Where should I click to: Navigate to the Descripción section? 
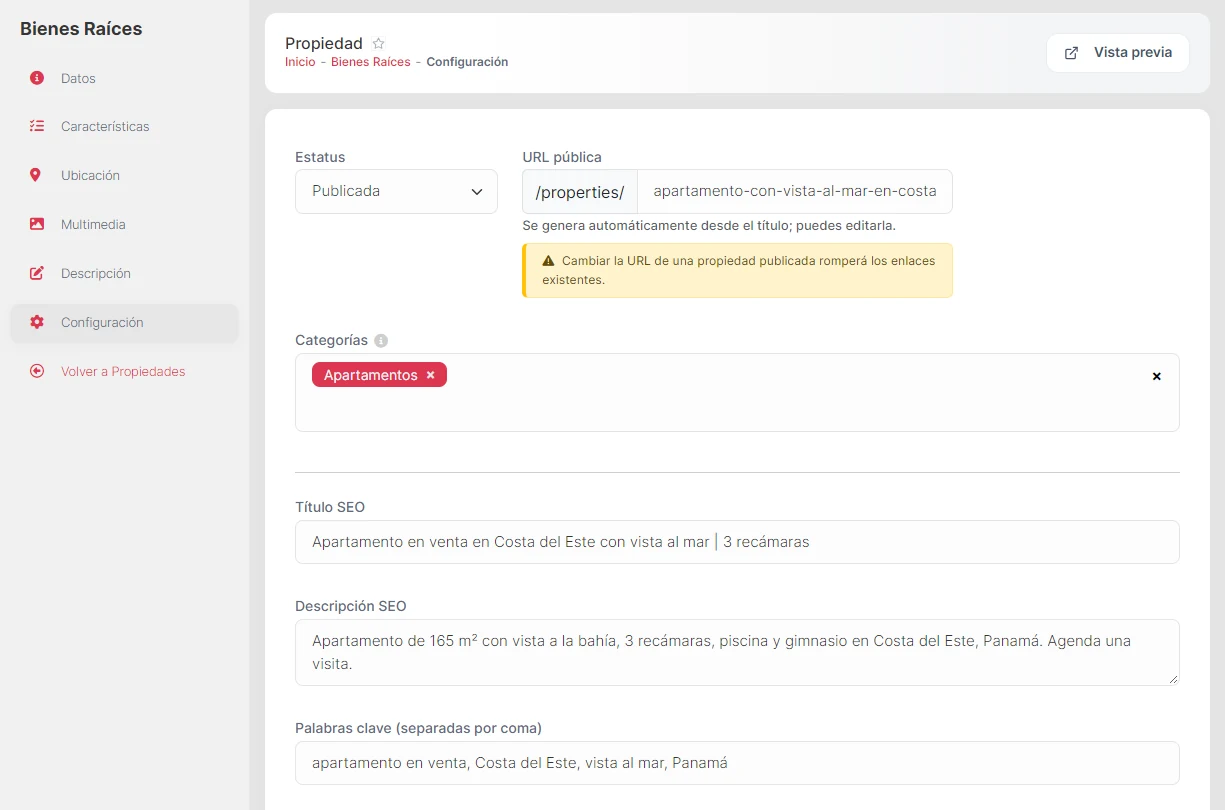click(124, 273)
